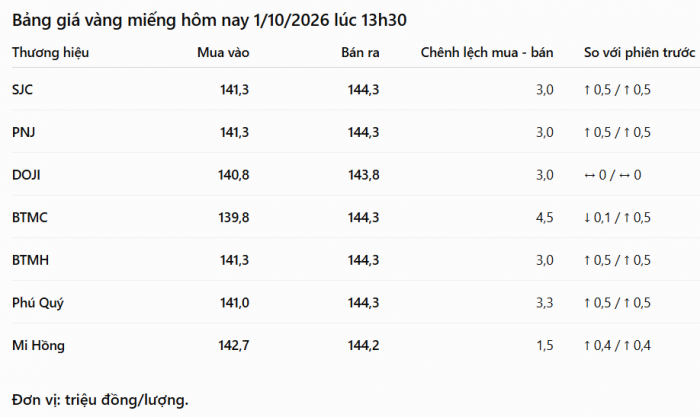Click Mi Hồng sell price 144,2

point(363,346)
